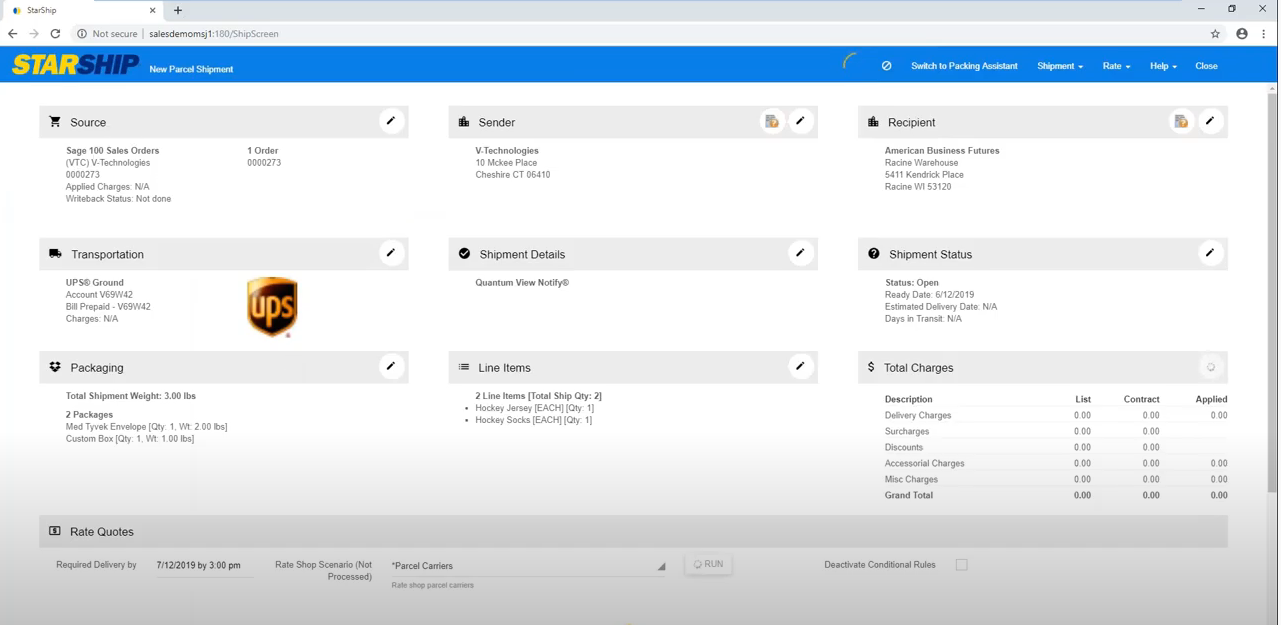Click 'Total Shipment Weight: 3.00 lbs' text
Image resolution: width=1281 pixels, height=625 pixels.
[x=131, y=396]
